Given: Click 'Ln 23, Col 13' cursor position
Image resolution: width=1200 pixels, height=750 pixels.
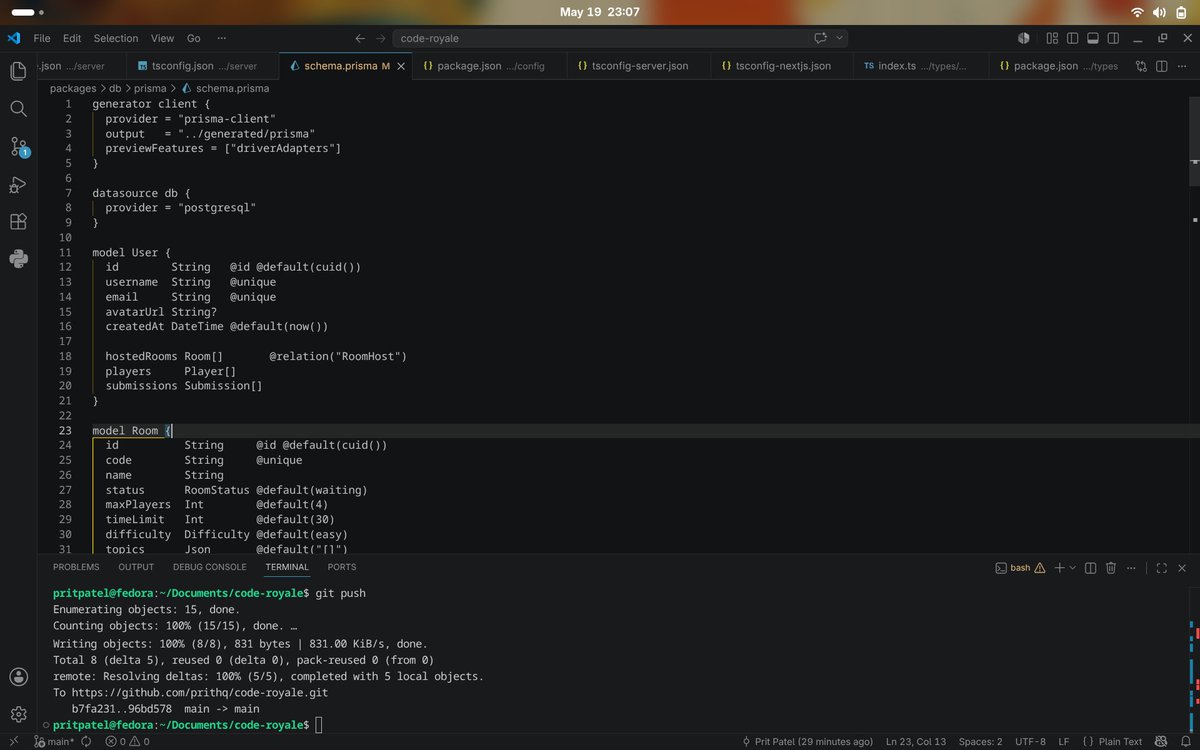Looking at the screenshot, I should 915,741.
